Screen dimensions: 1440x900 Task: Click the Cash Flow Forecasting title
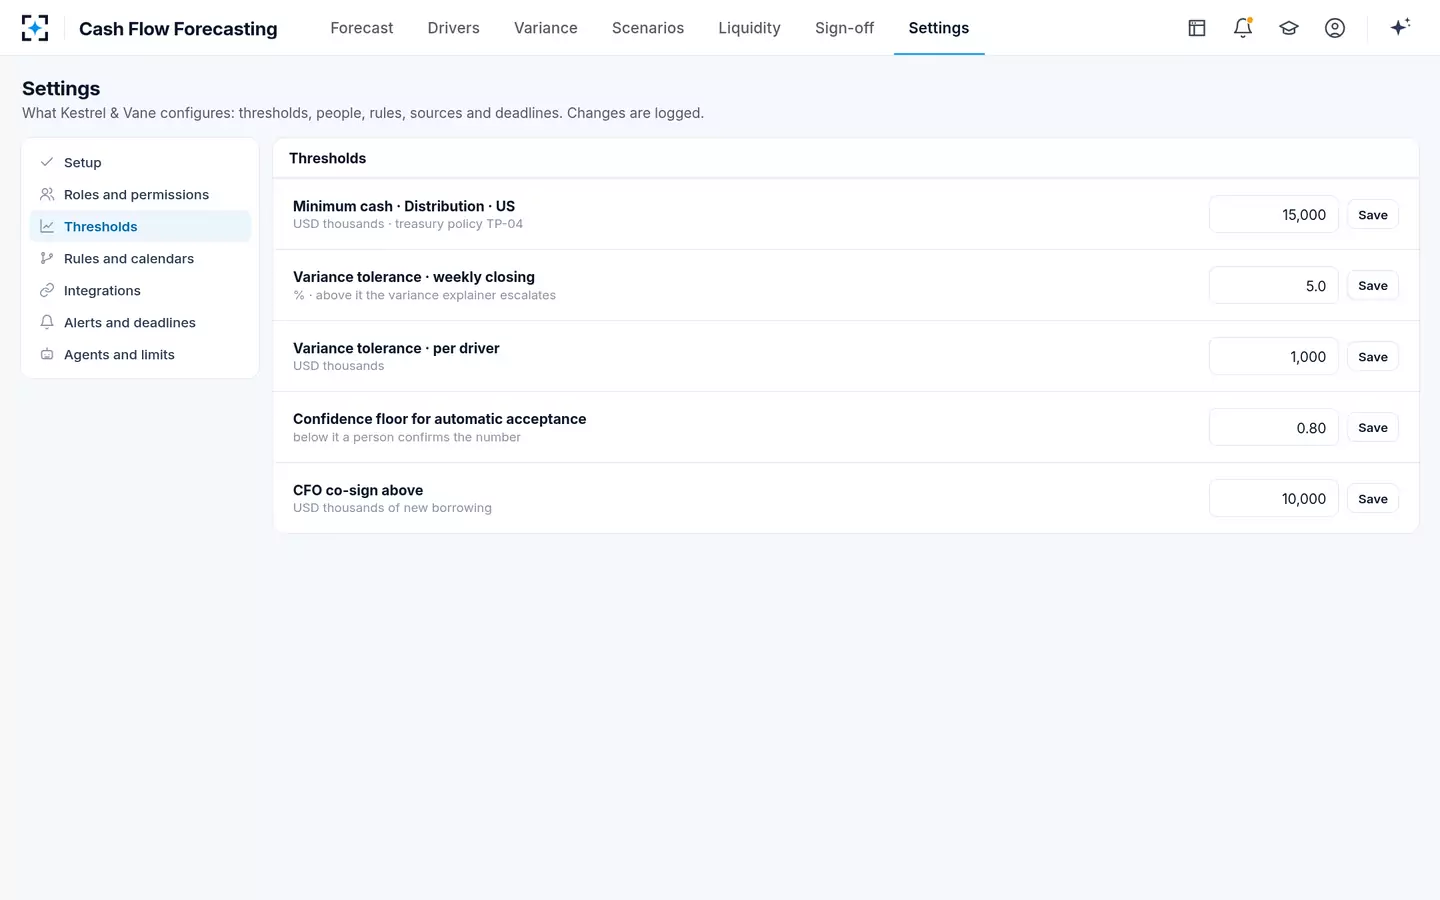tap(178, 29)
